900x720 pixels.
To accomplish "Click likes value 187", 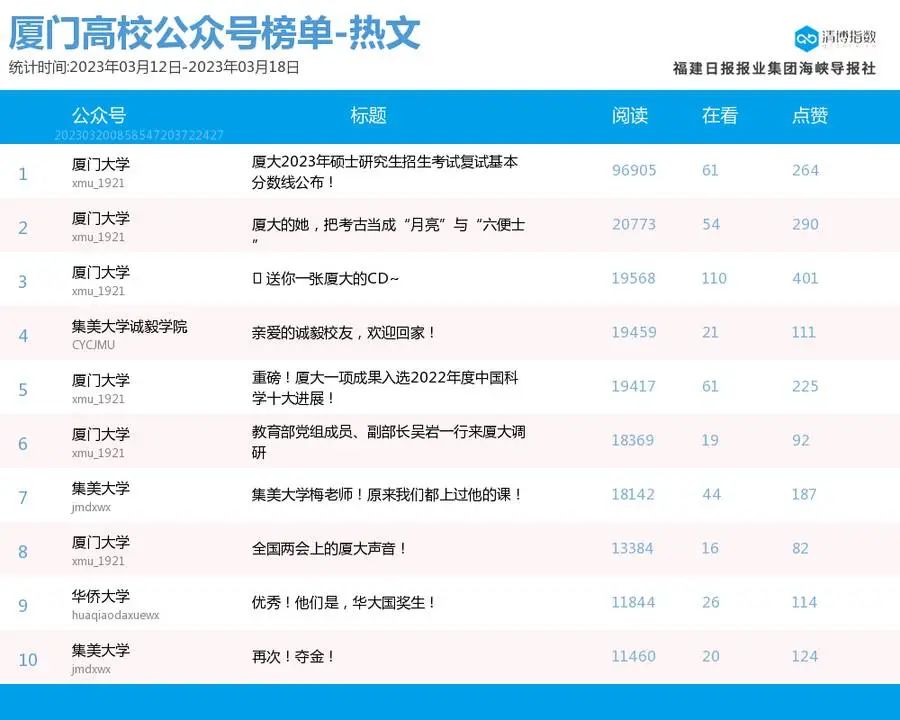I will pos(804,494).
